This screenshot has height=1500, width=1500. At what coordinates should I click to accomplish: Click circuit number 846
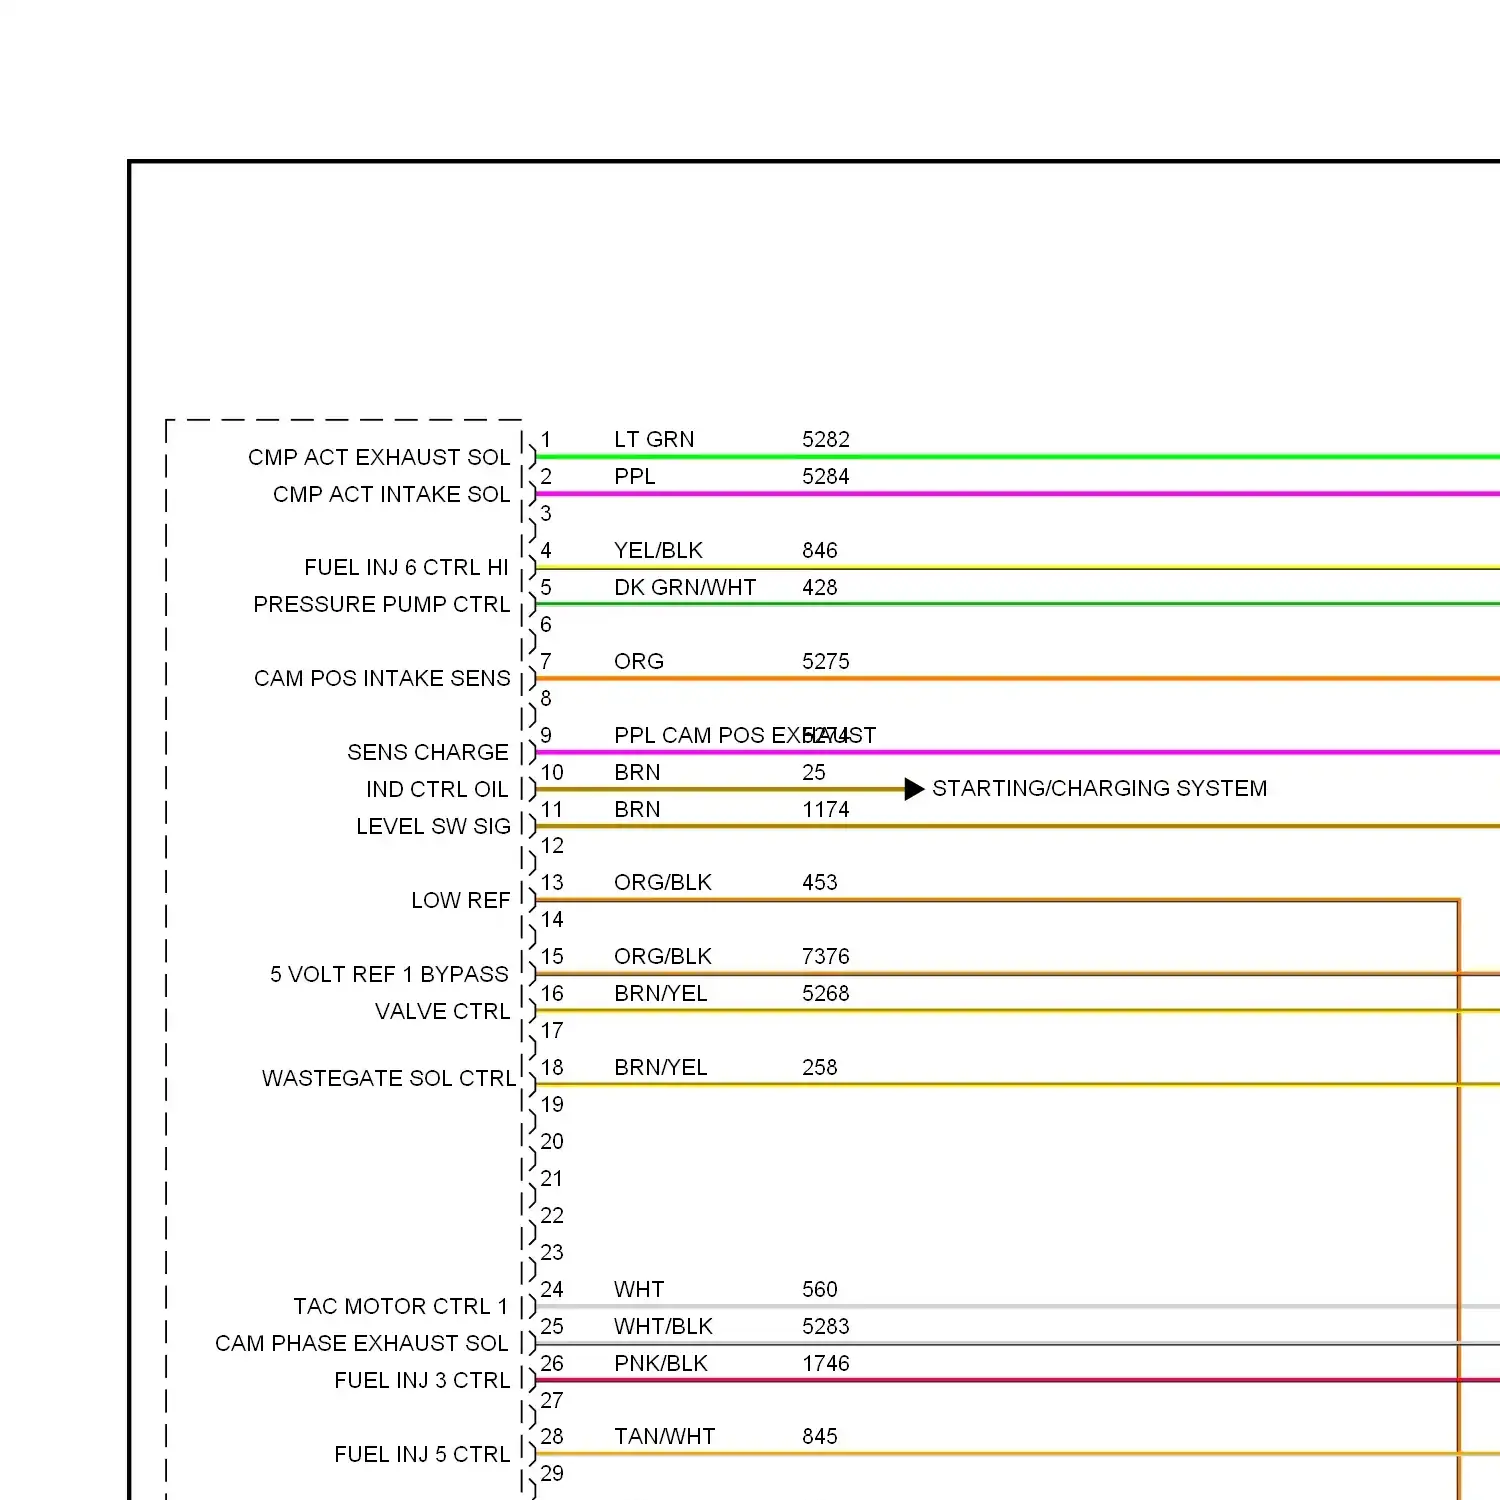point(820,551)
